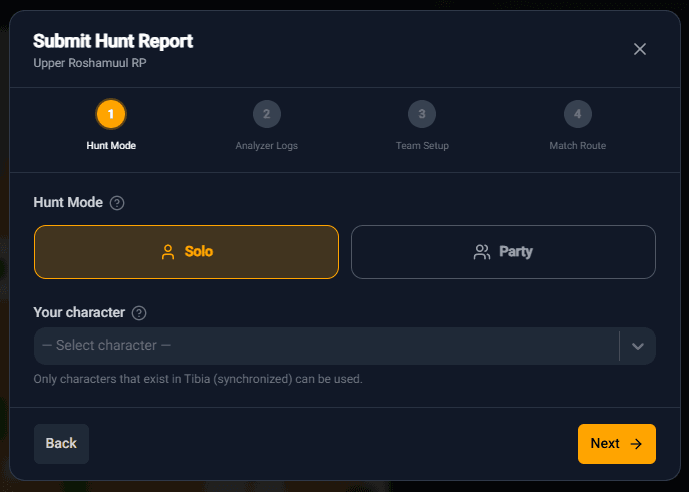Expand the character list chevron arrow

tap(638, 346)
